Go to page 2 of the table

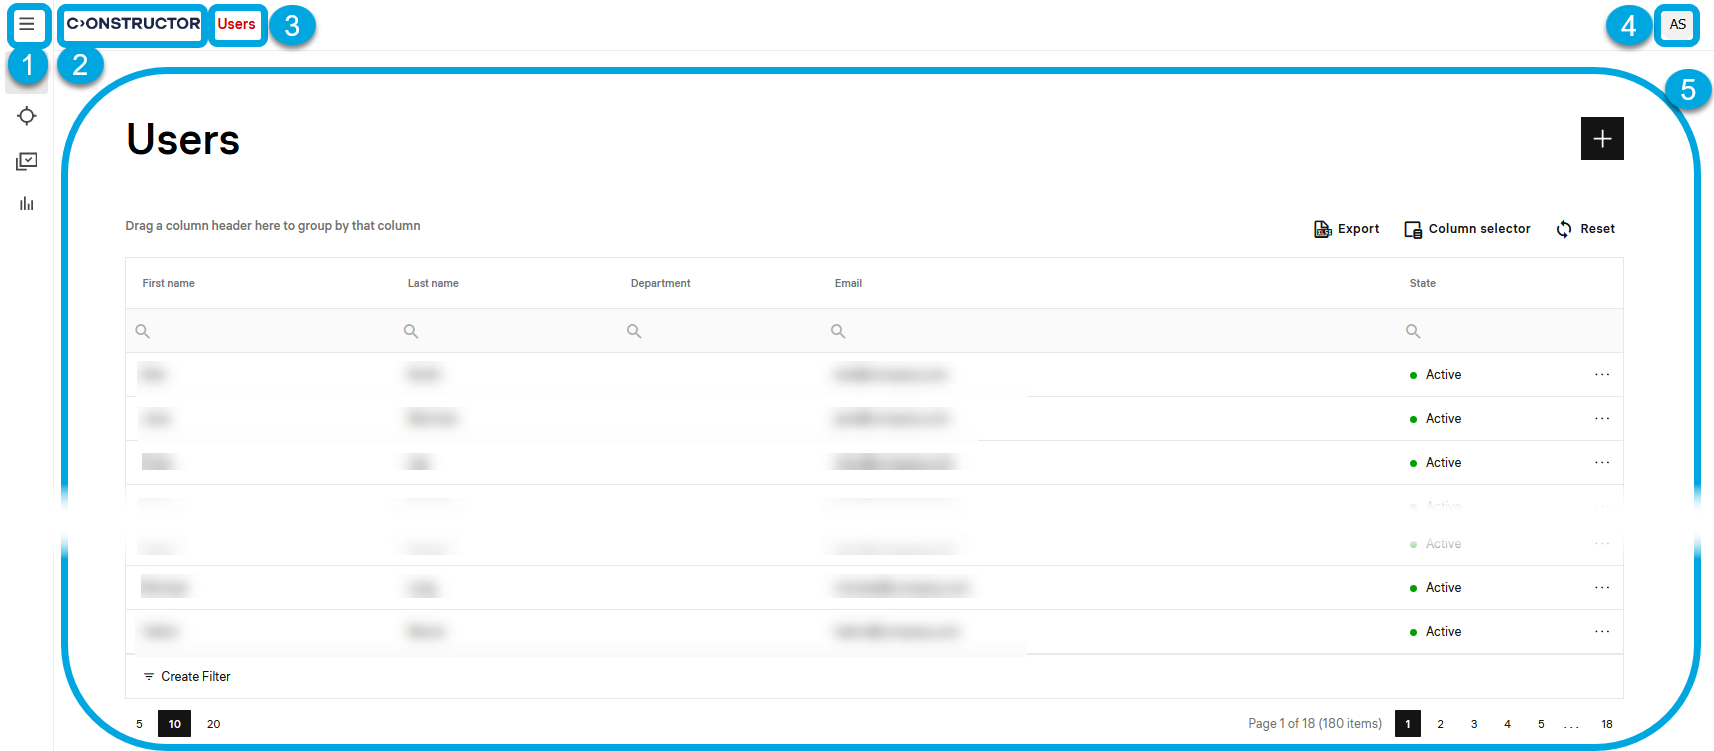pyautogui.click(x=1440, y=724)
